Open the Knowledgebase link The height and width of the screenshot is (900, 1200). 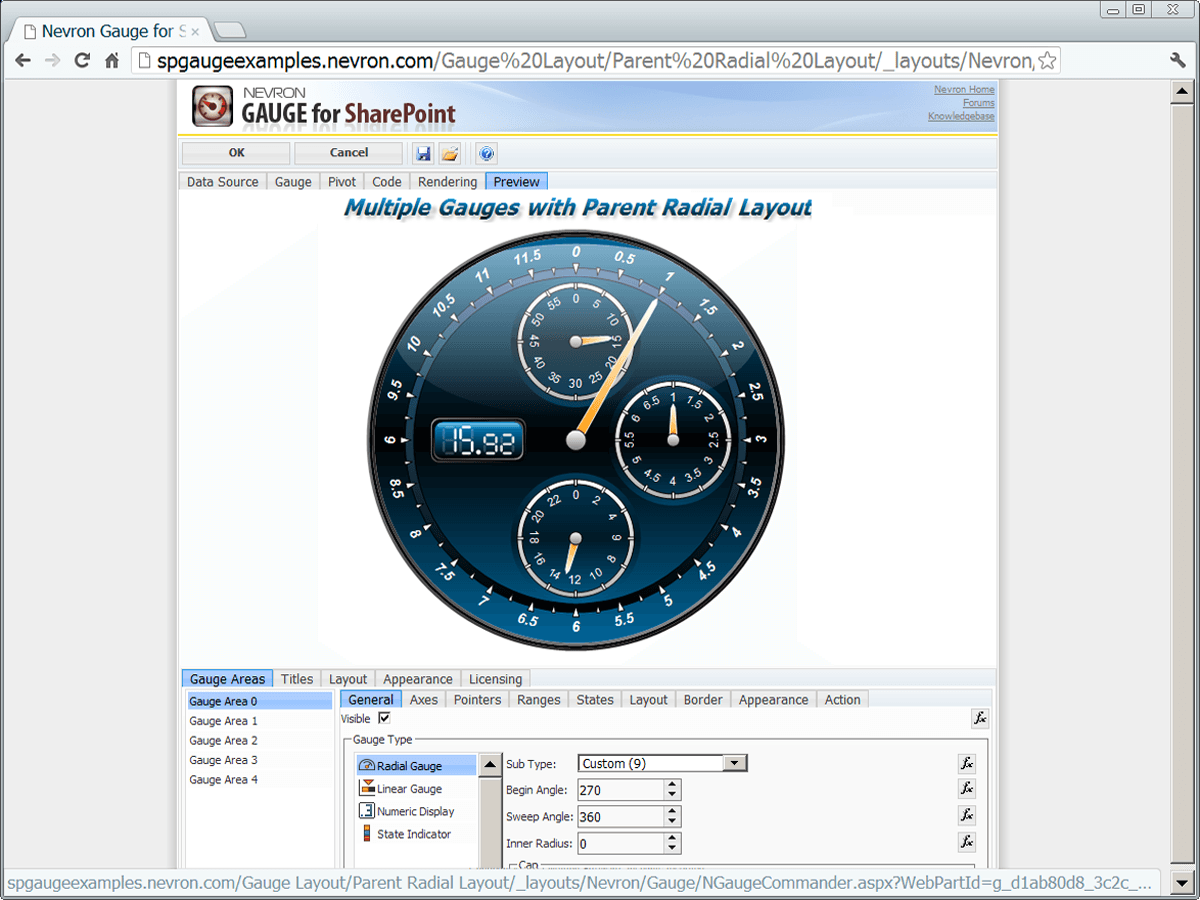[961, 116]
